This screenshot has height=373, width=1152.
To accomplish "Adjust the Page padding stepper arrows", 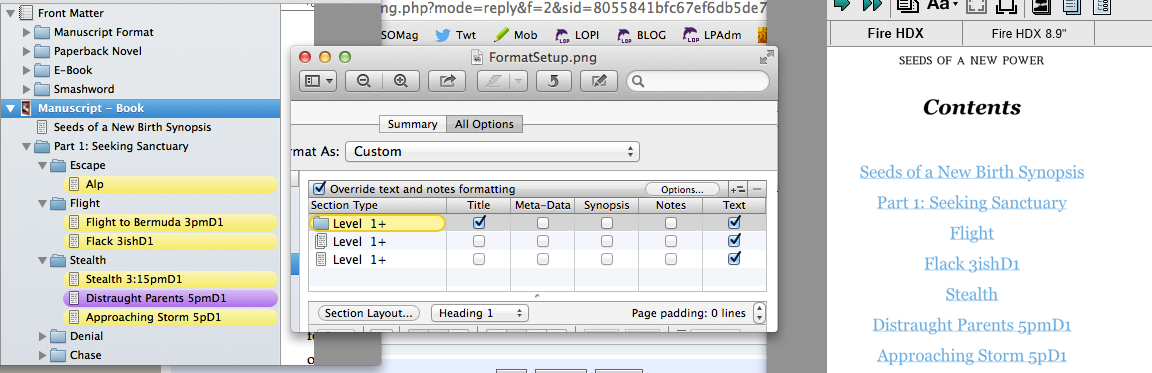I will click(x=759, y=314).
